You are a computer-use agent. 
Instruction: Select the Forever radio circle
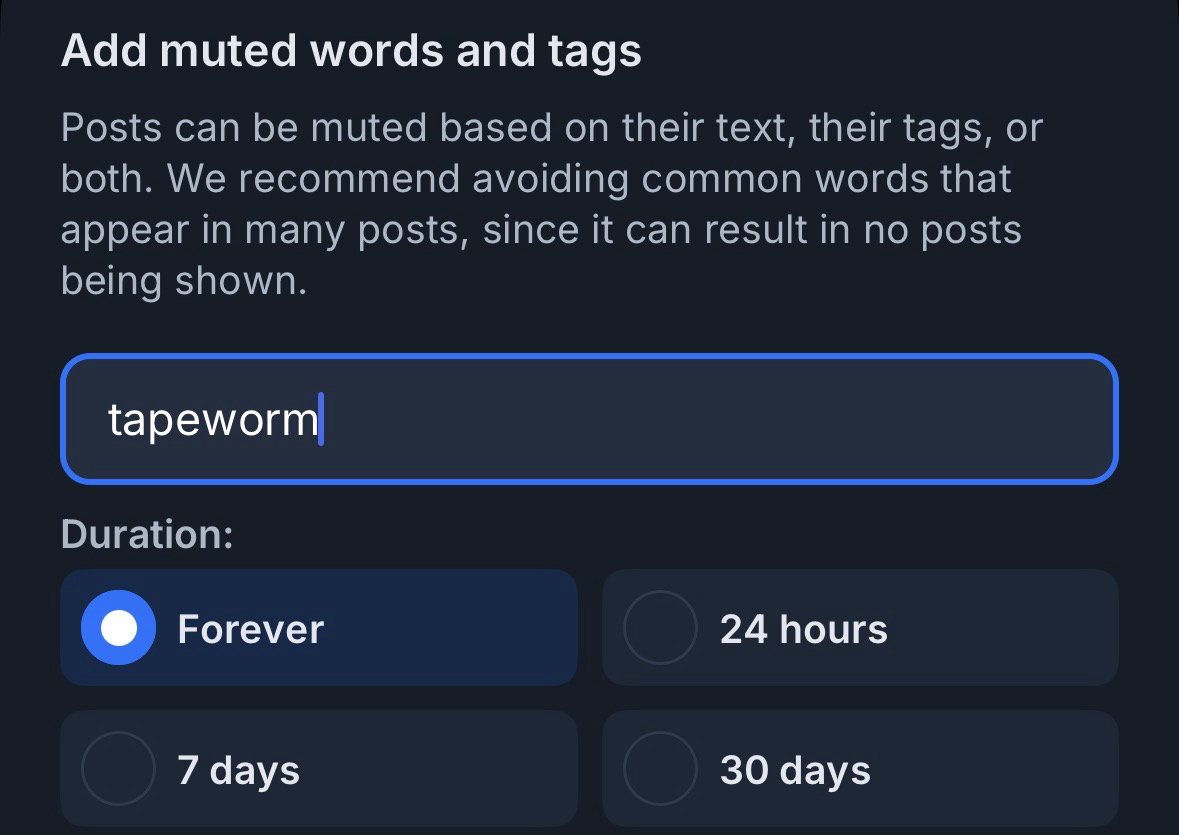coord(118,628)
